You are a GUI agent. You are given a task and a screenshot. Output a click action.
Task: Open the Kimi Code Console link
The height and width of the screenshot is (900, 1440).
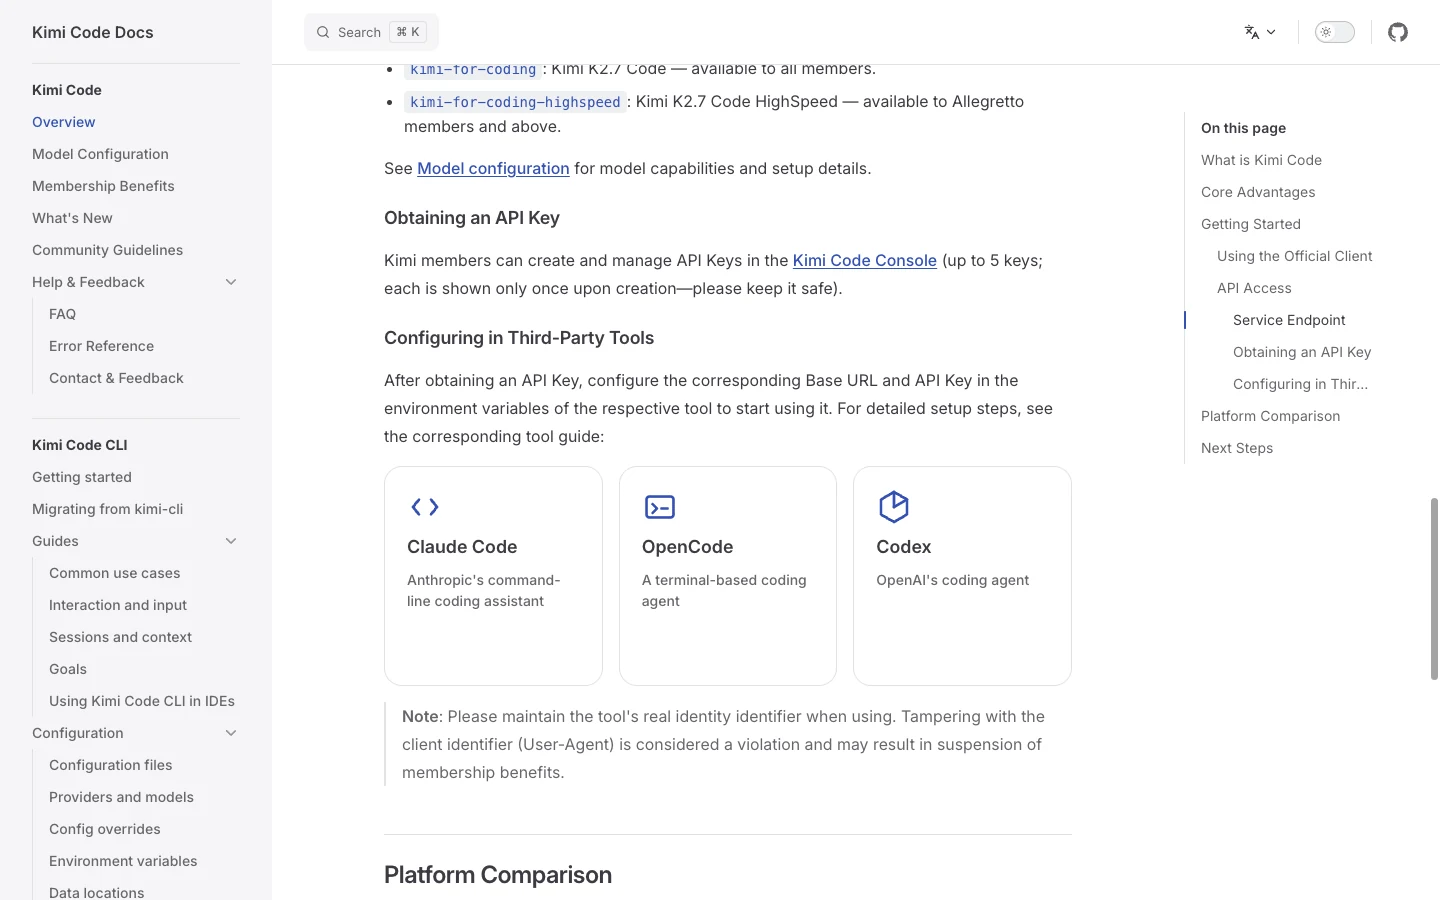click(865, 260)
